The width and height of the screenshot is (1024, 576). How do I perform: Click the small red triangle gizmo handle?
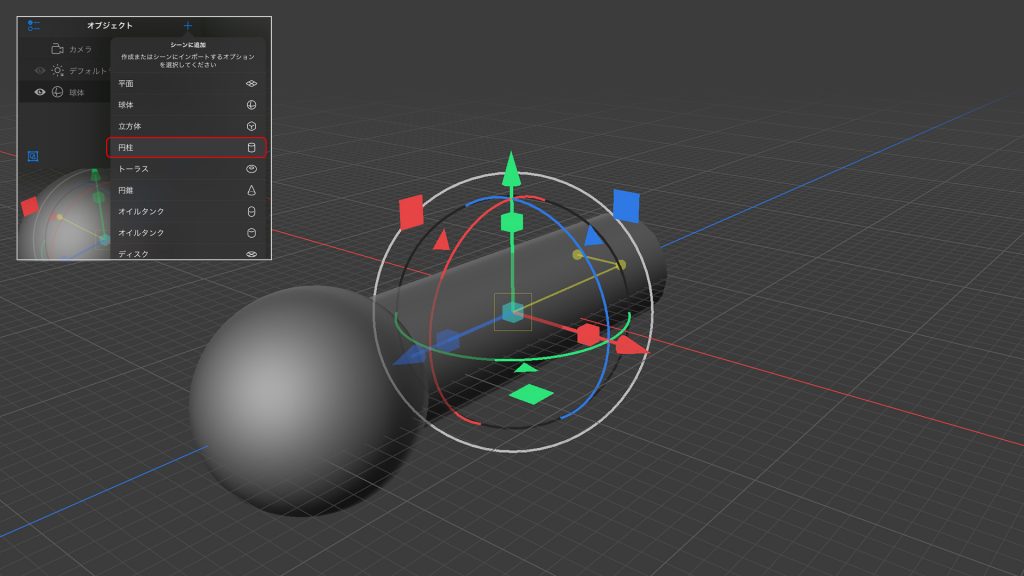click(x=442, y=240)
